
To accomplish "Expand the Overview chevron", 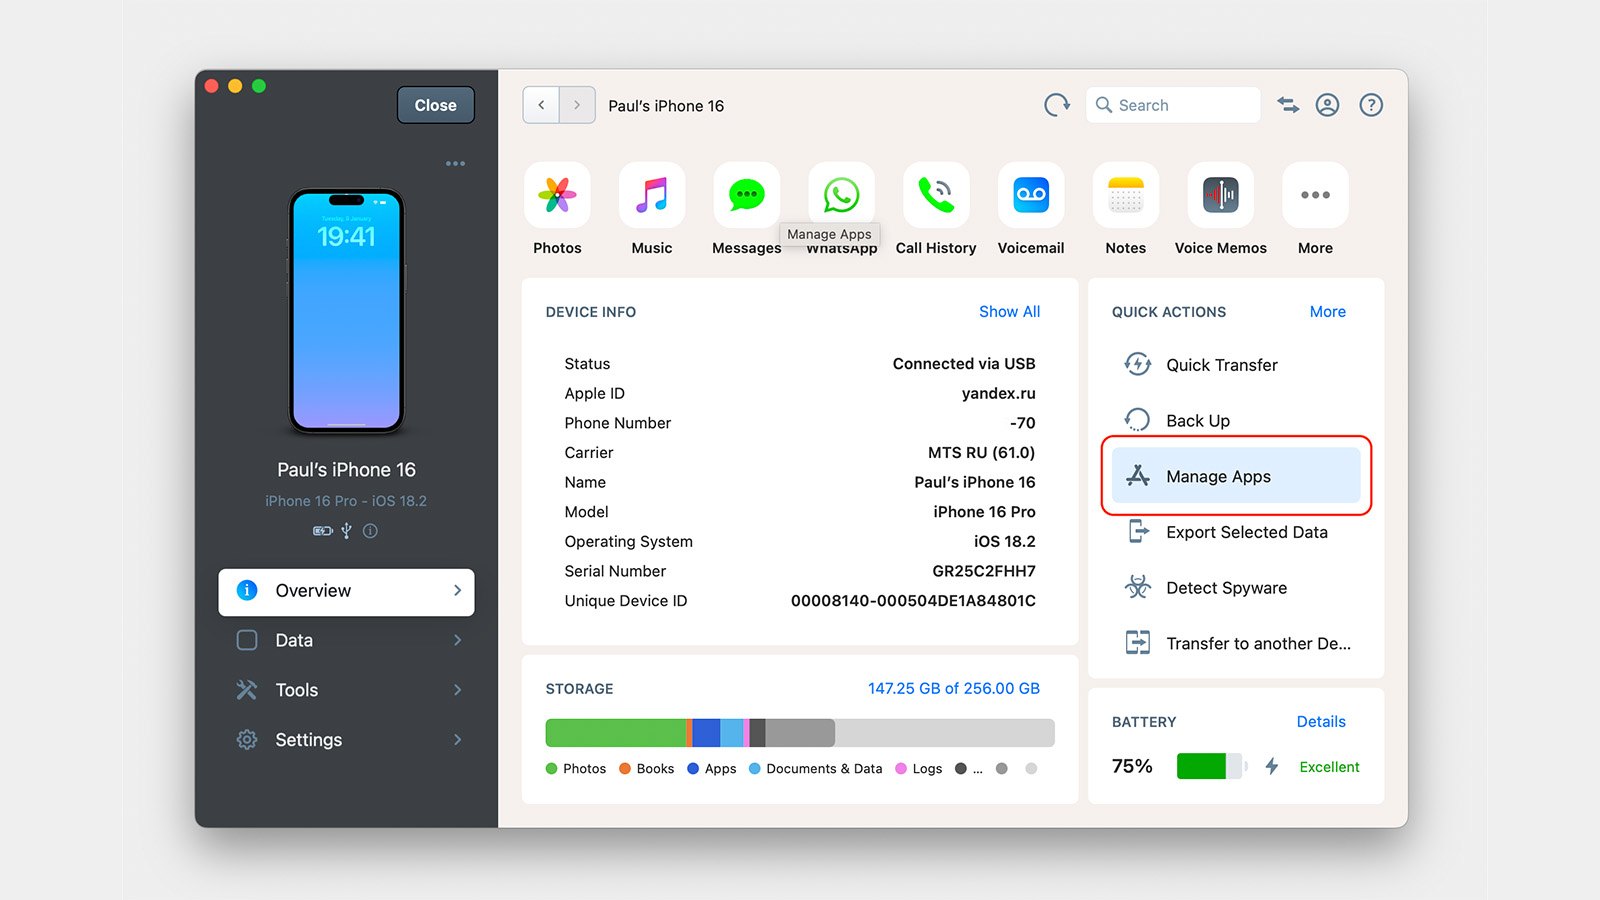I will coord(457,591).
